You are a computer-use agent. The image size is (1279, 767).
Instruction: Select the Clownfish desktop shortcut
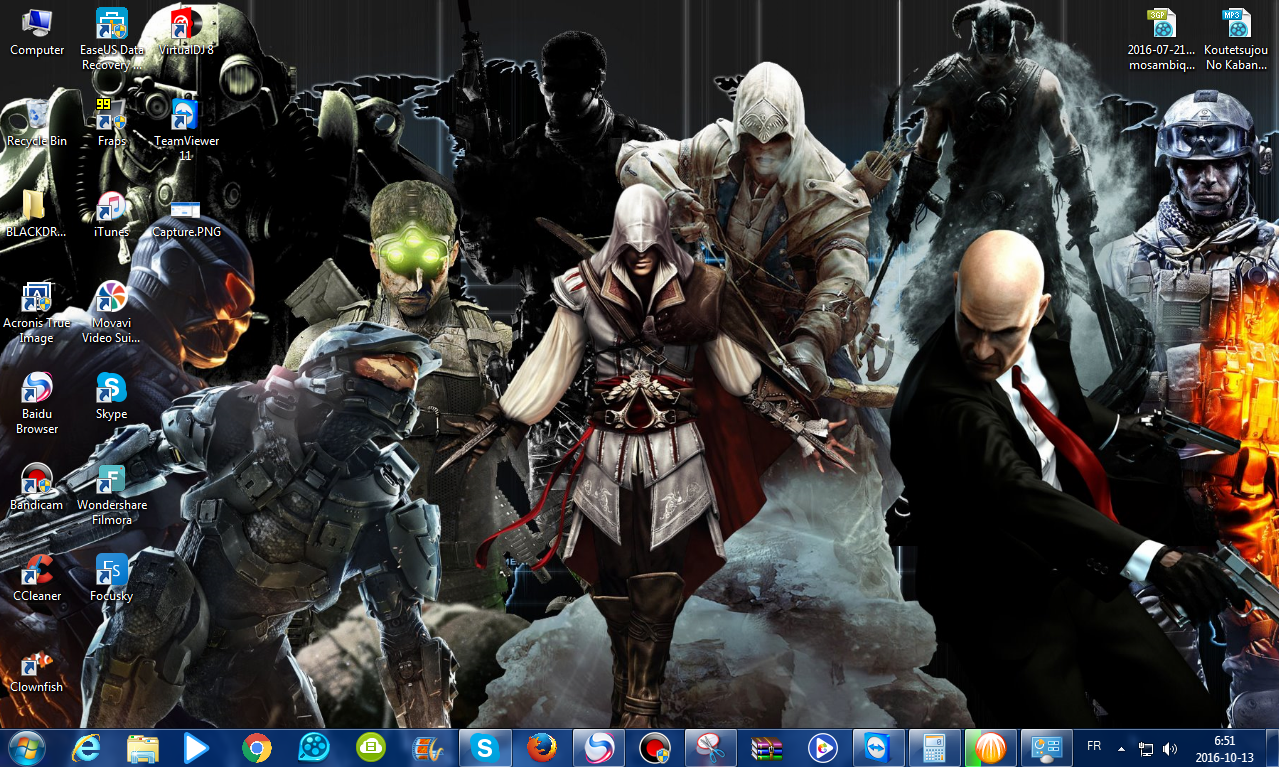[x=37, y=670]
